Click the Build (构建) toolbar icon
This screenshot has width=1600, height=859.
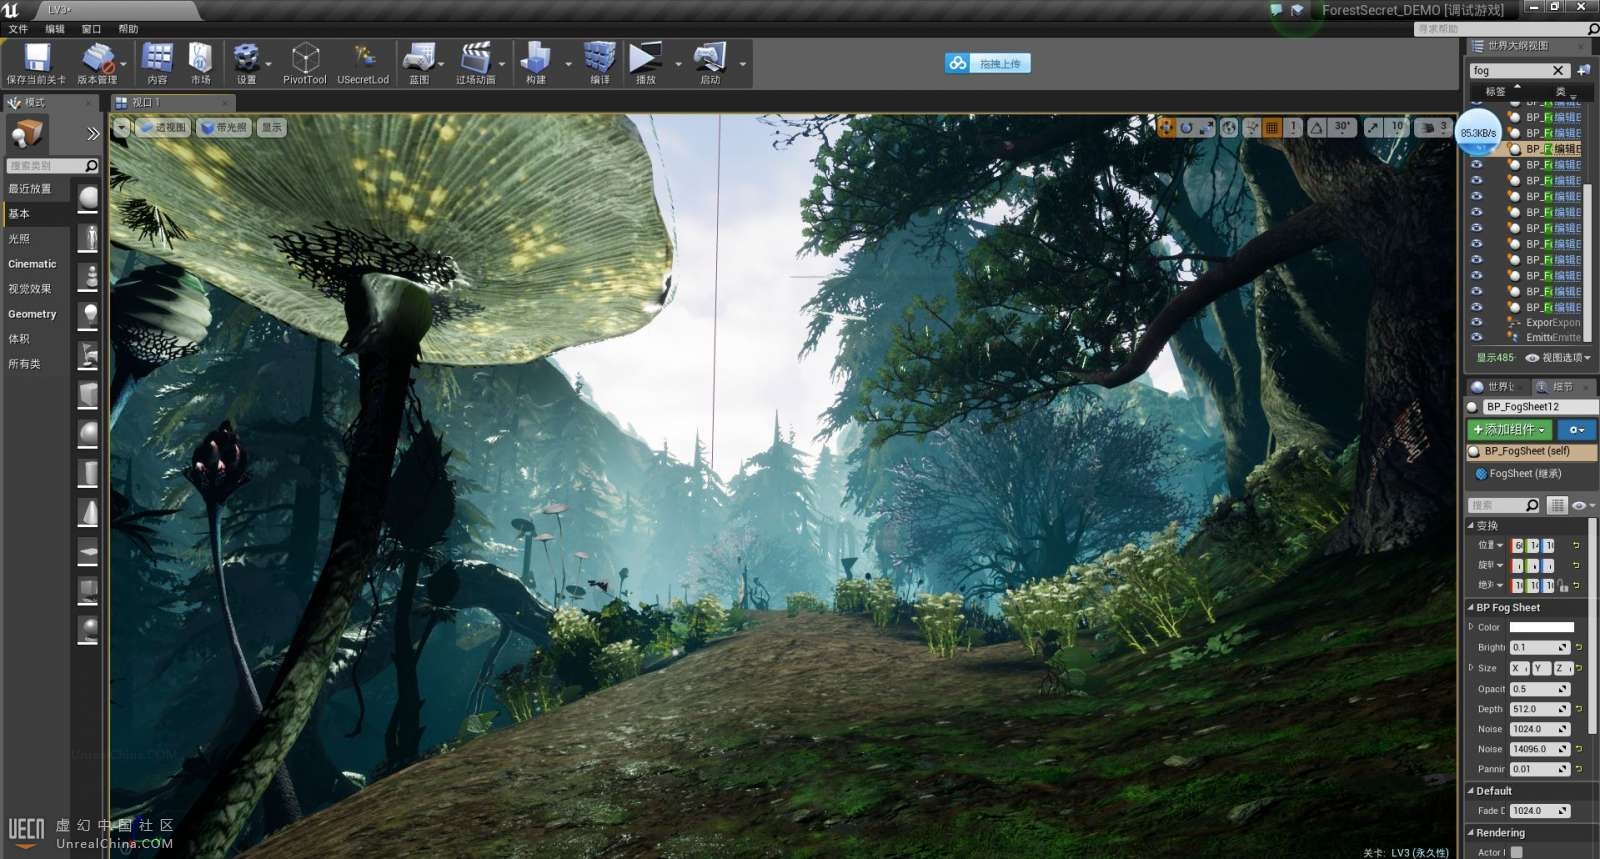pyautogui.click(x=536, y=59)
